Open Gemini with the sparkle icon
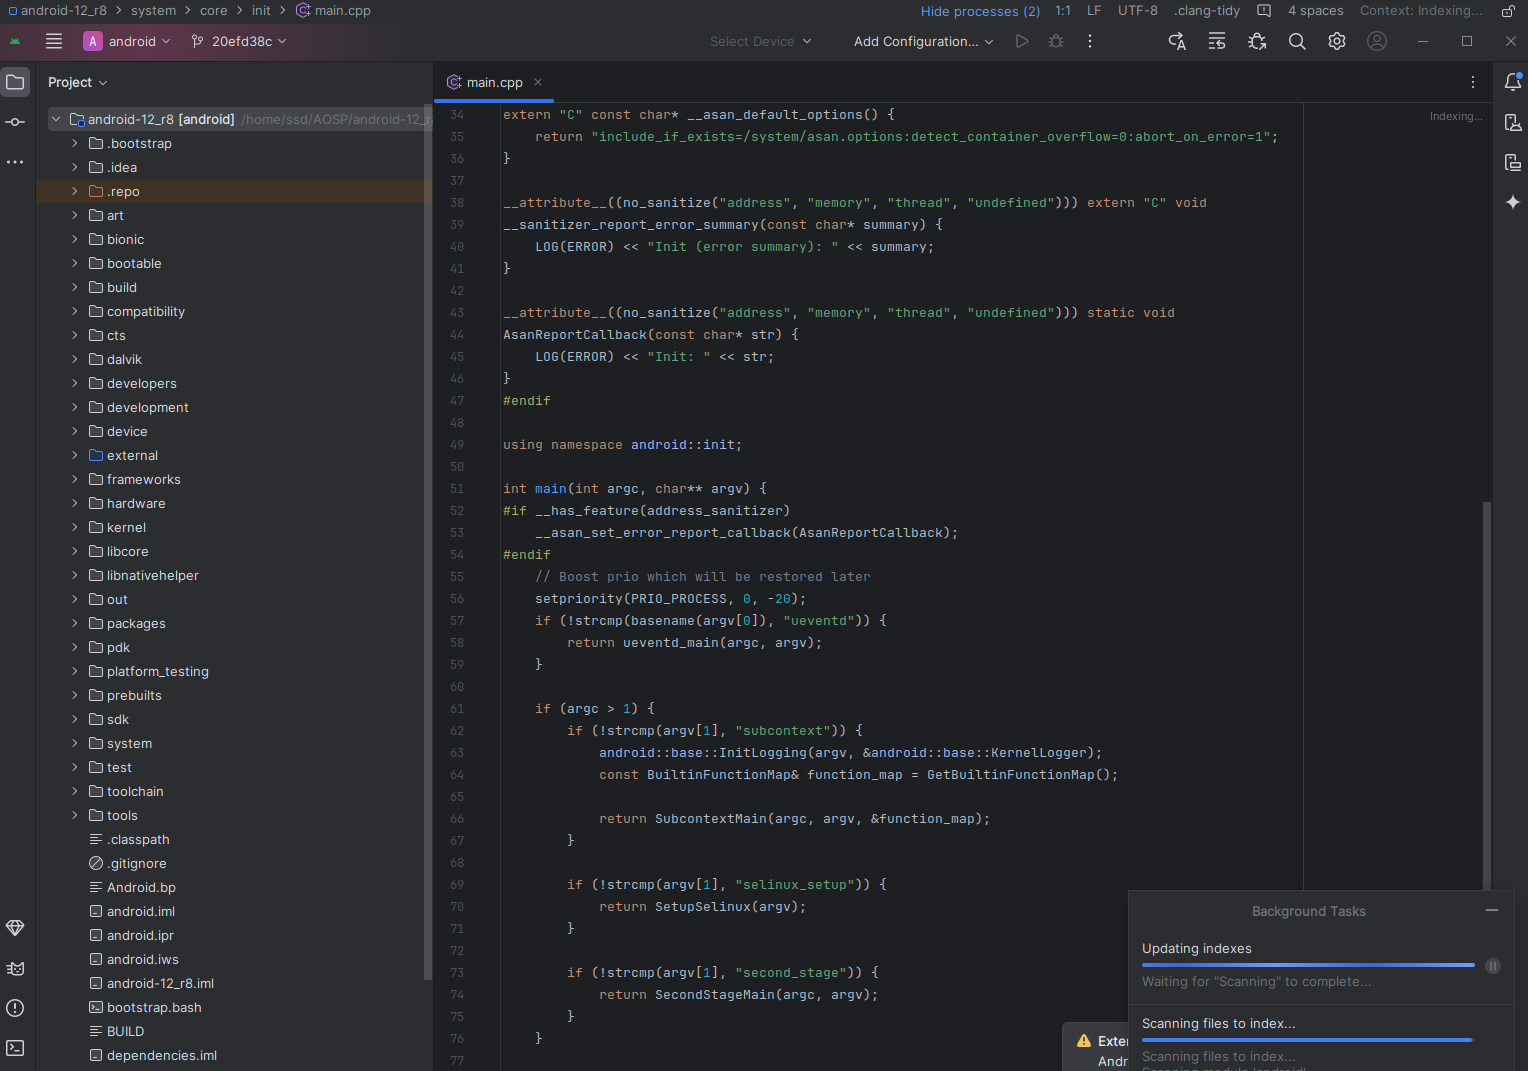The width and height of the screenshot is (1528, 1071). point(1513,202)
